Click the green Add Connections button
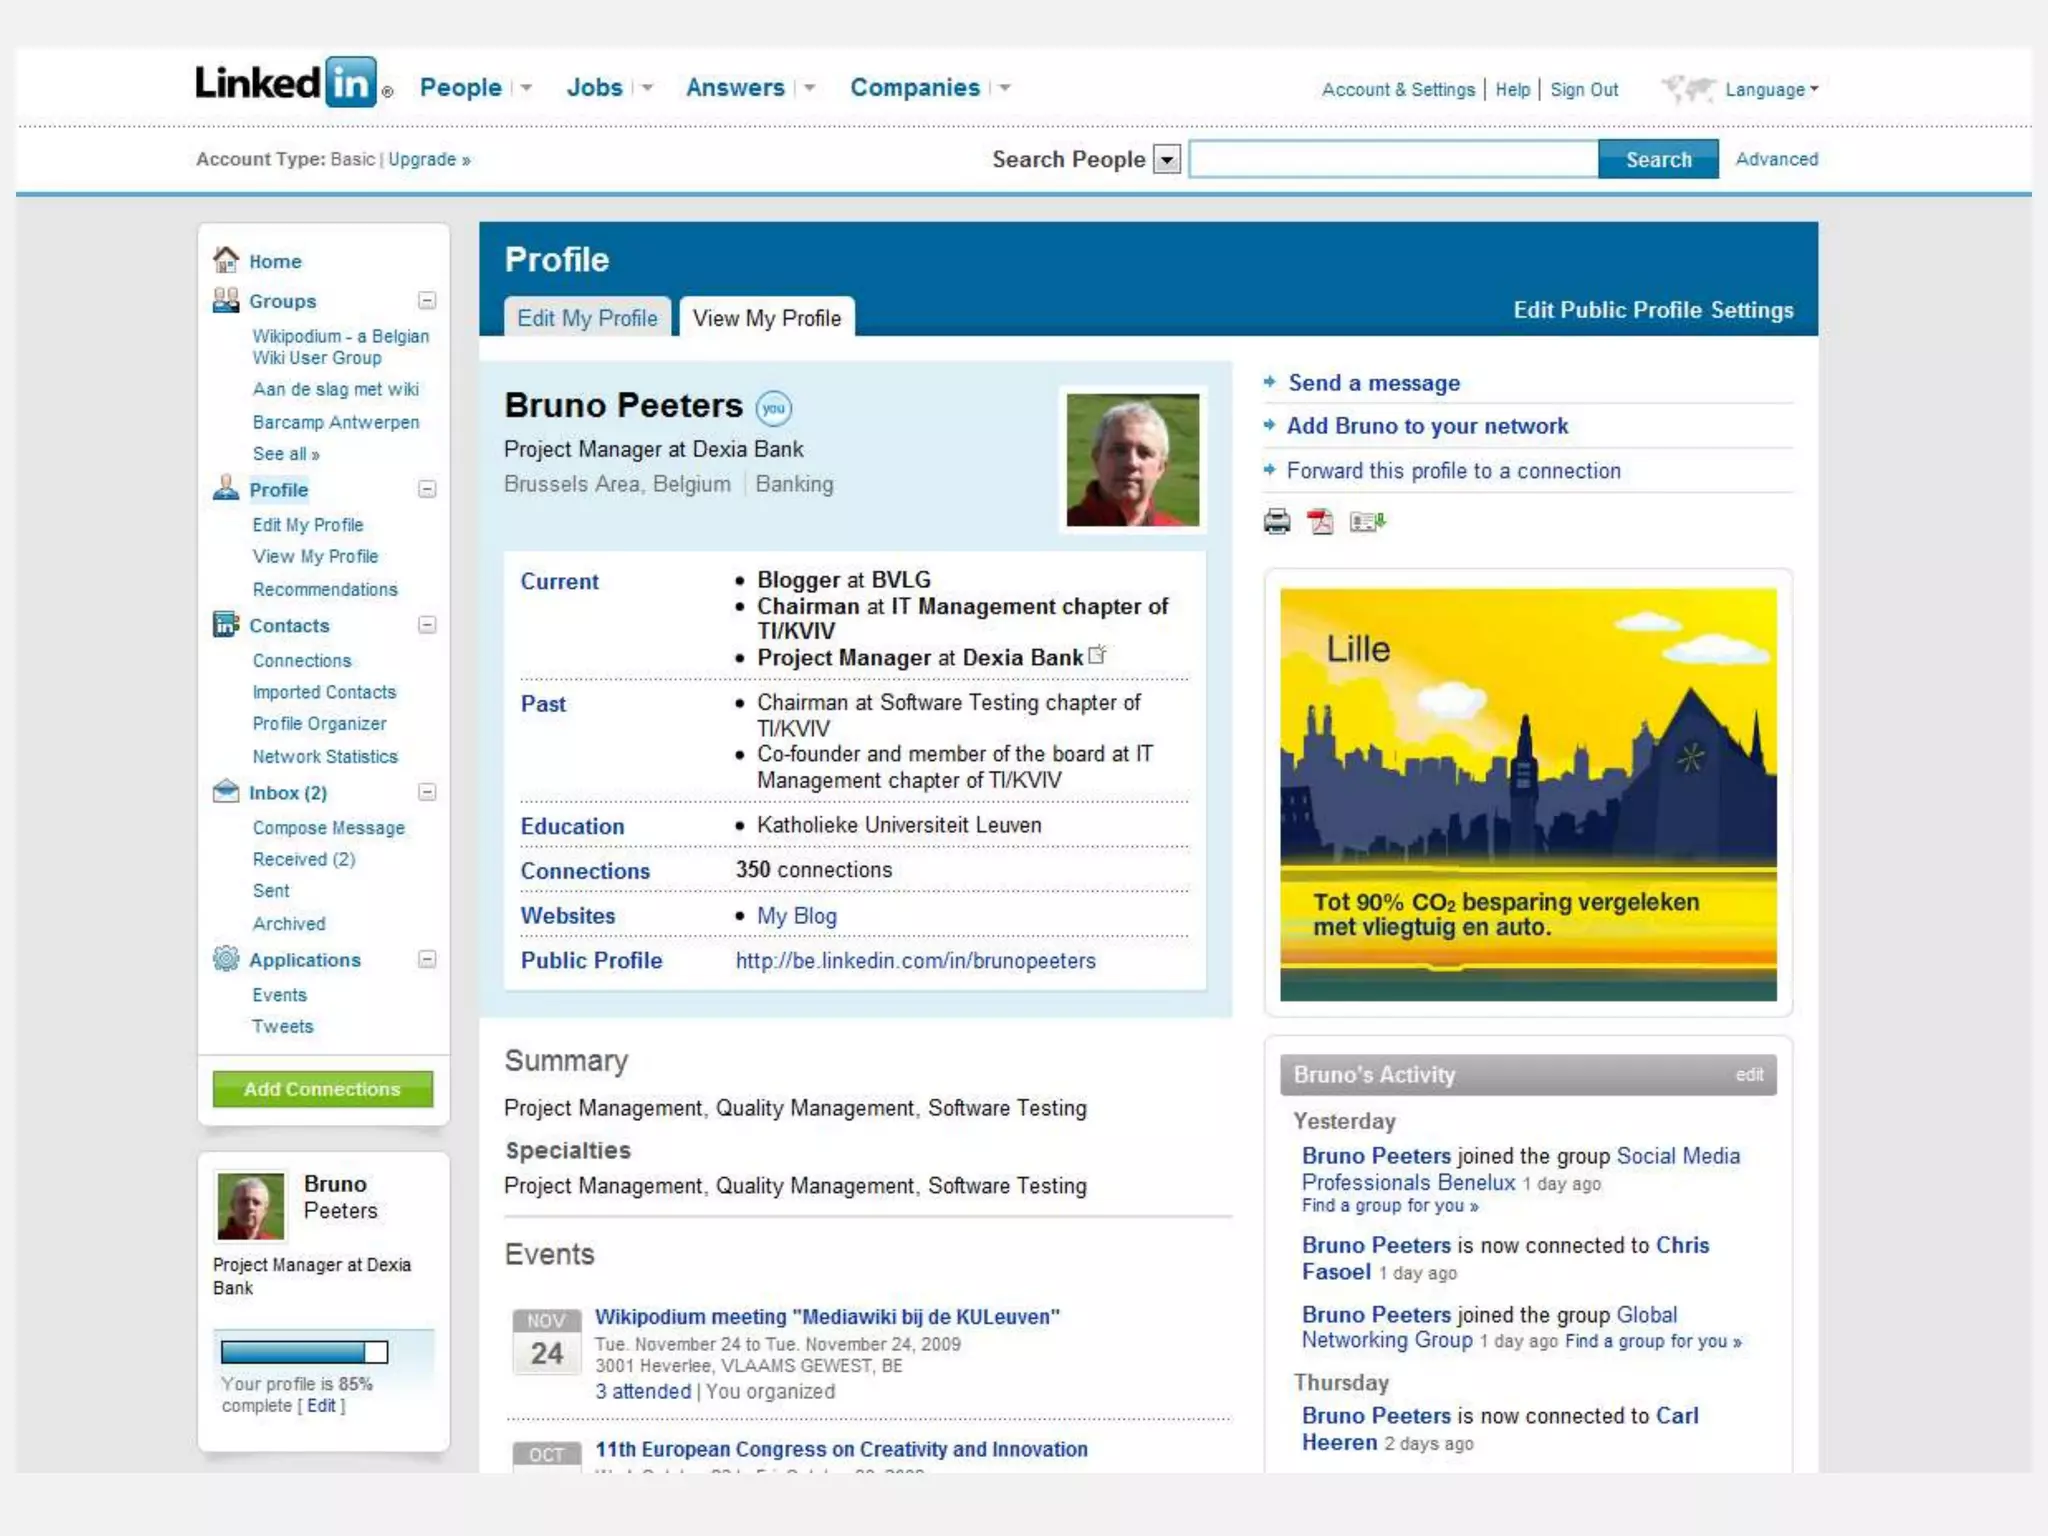This screenshot has width=2048, height=1536. (322, 1089)
